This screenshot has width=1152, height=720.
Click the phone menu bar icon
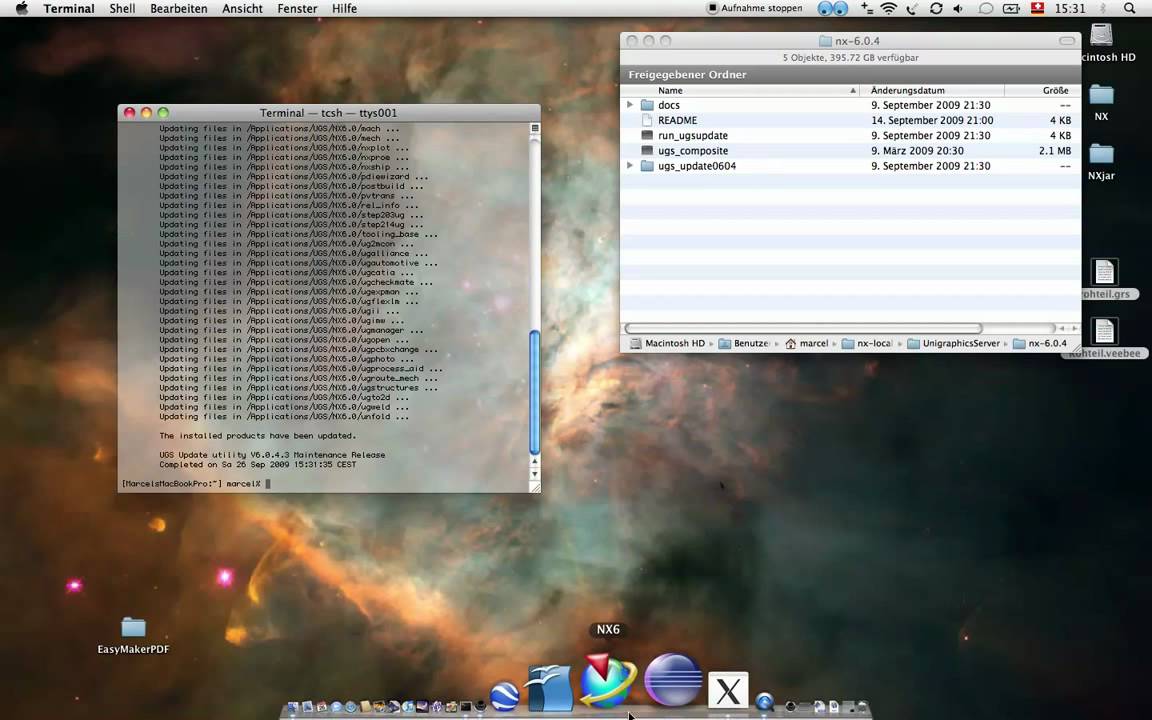(912, 9)
